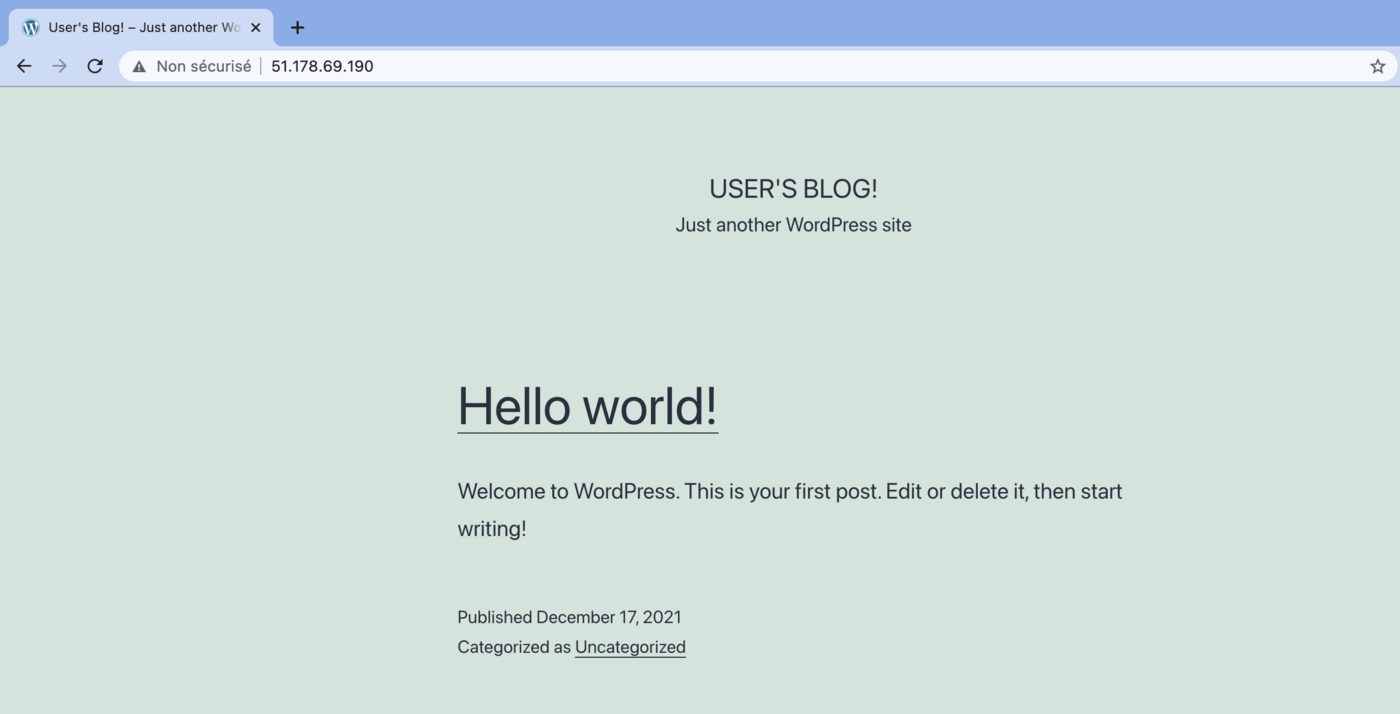Click the Categorized as label
Viewport: 1400px width, 714px height.
[x=512, y=647]
